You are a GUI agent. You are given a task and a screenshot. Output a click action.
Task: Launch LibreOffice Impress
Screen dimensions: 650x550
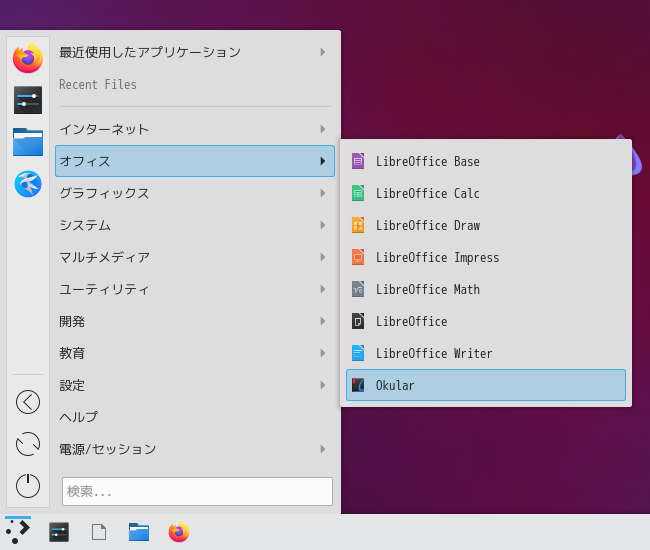click(x=486, y=257)
